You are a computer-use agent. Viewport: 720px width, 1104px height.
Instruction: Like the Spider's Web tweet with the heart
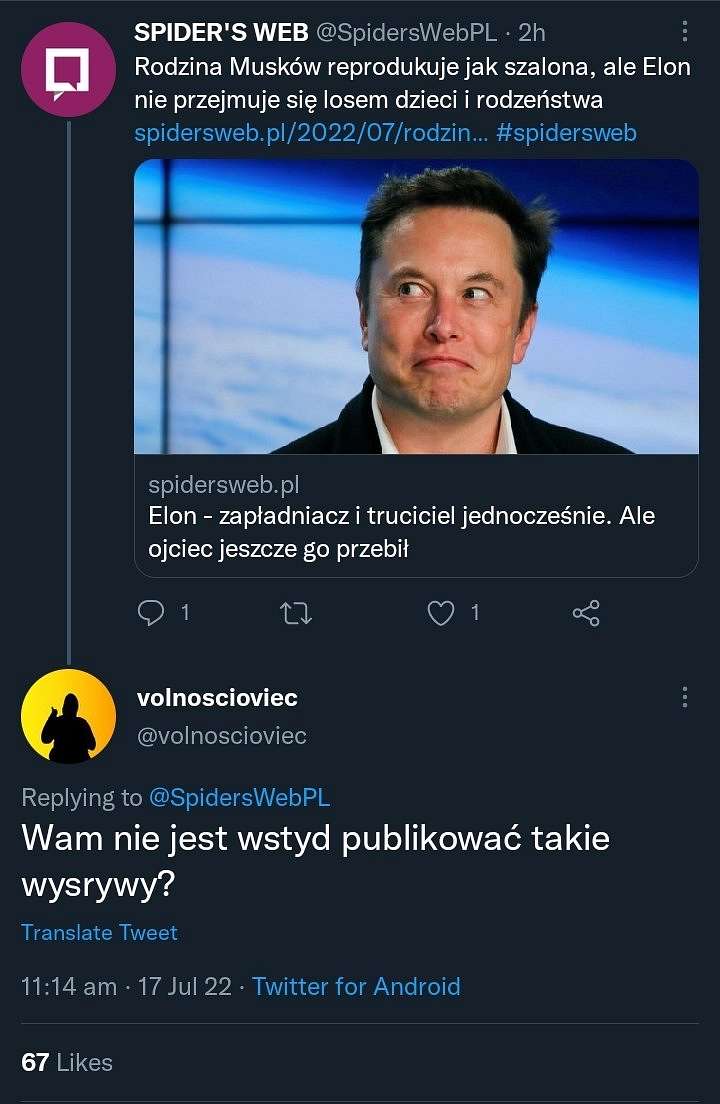pyautogui.click(x=441, y=613)
